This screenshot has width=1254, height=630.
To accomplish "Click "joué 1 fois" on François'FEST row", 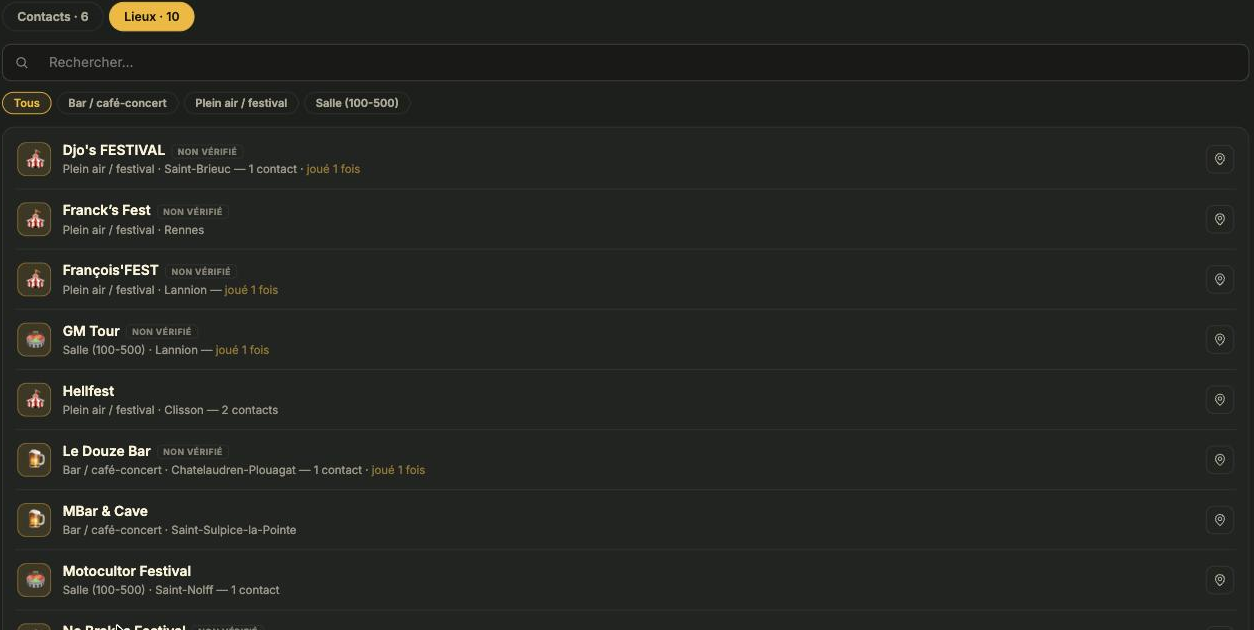I will point(251,290).
